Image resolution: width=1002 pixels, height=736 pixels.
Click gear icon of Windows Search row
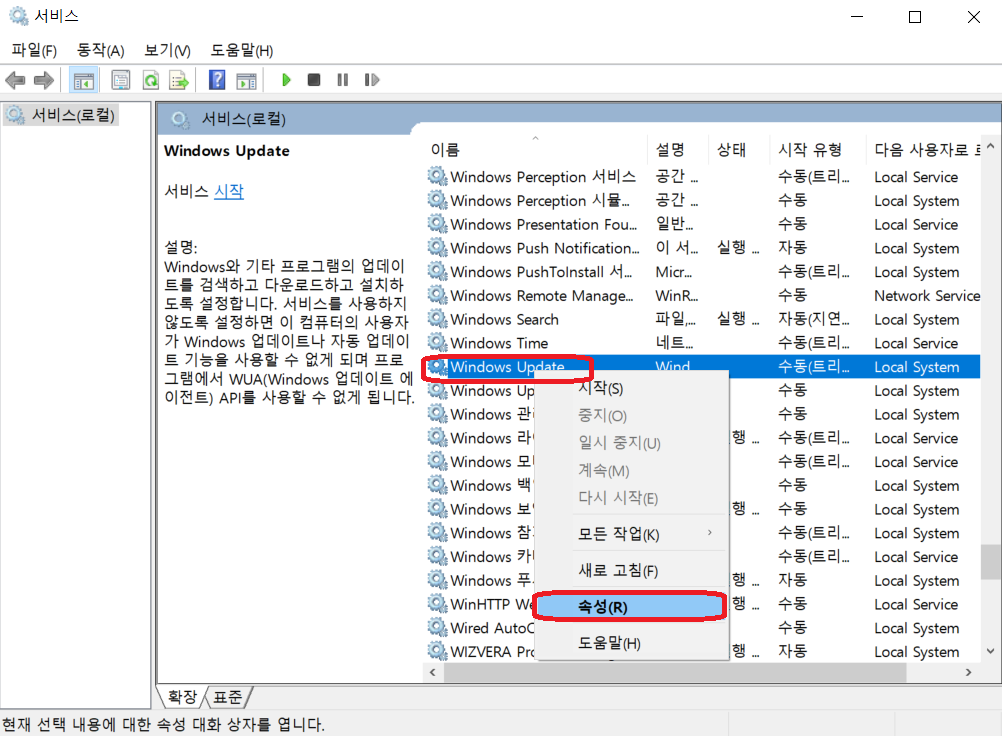[438, 319]
